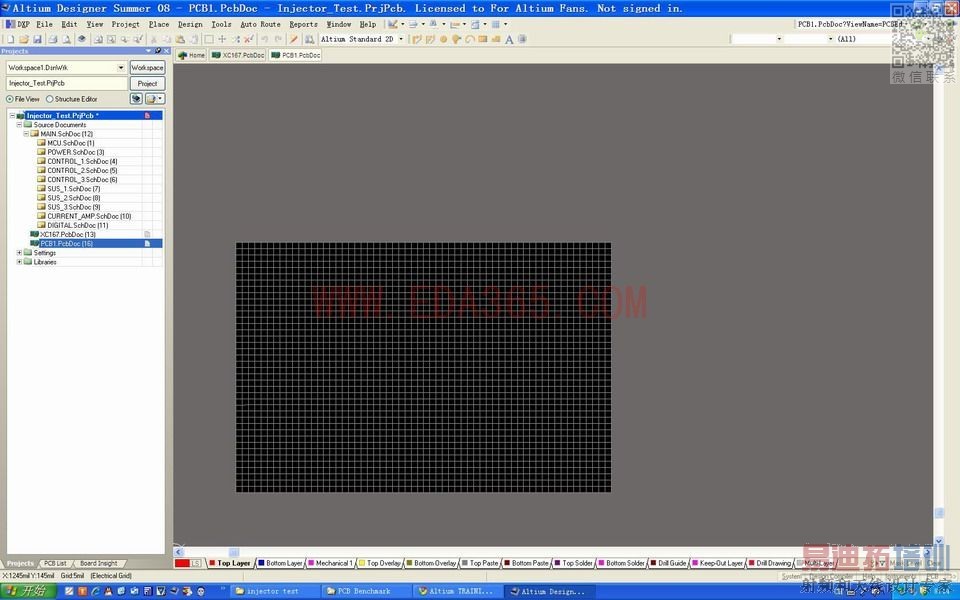Expand the Settings folder
960x600 pixels.
[x=19, y=253]
